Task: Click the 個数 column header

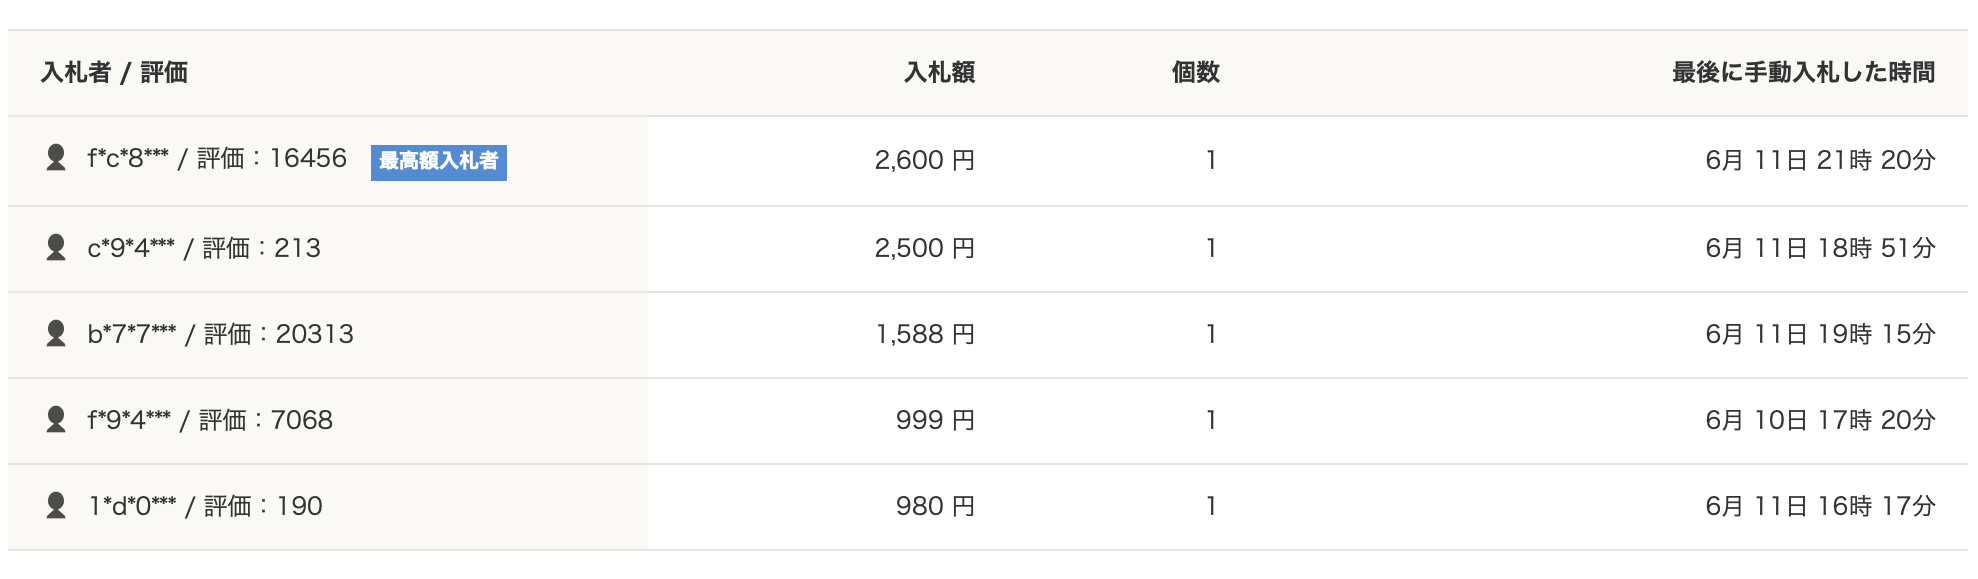Action: coord(1196,72)
